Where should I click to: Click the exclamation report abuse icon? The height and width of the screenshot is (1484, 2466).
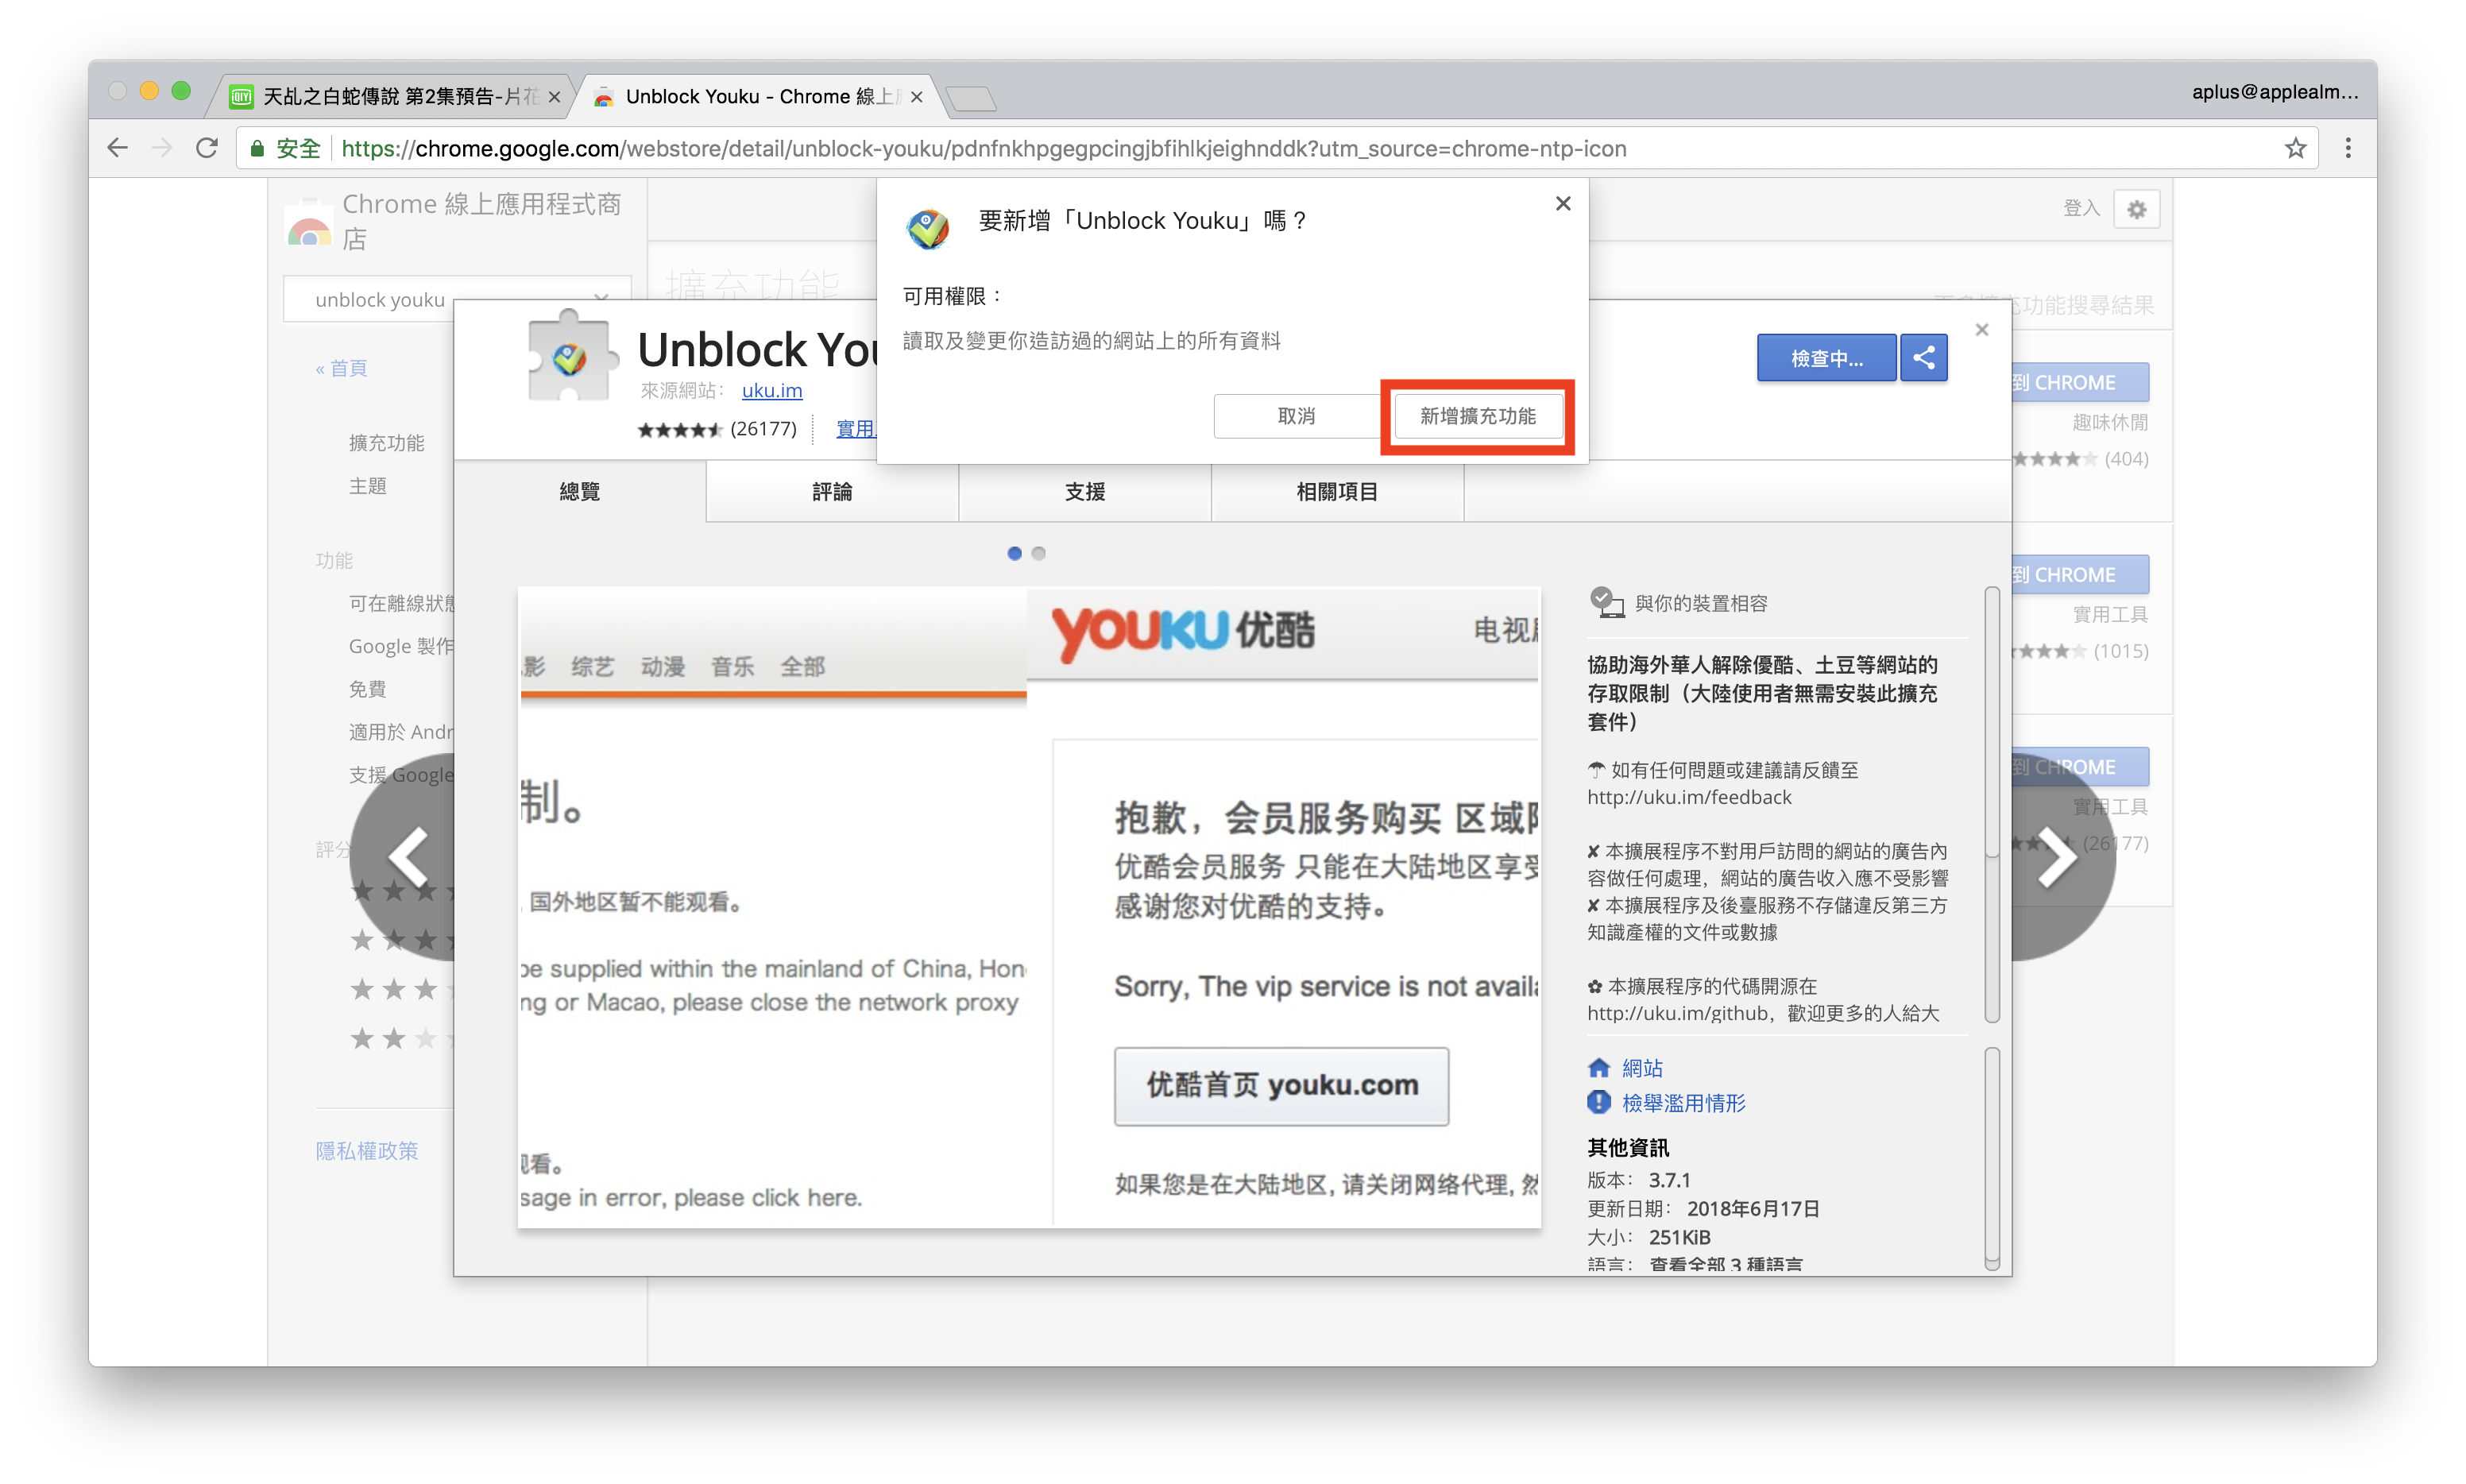pos(1598,1102)
